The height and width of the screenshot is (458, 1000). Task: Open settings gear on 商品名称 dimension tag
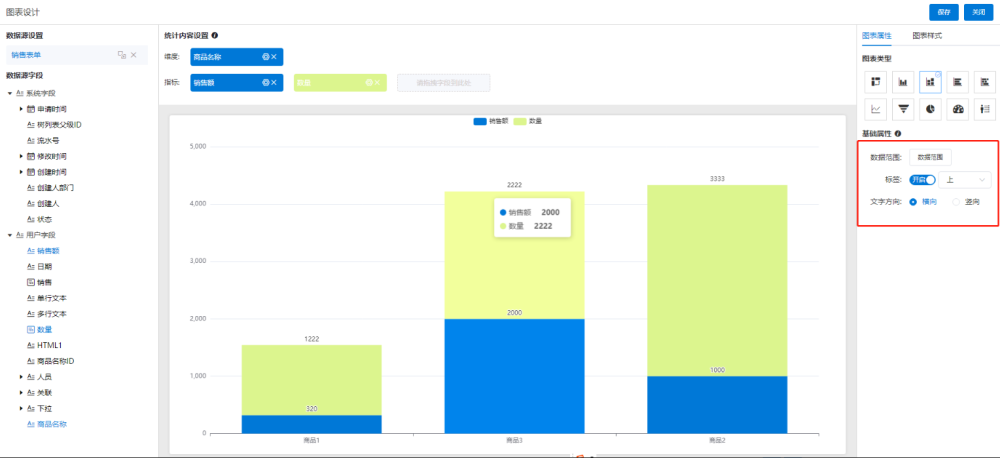click(265, 57)
